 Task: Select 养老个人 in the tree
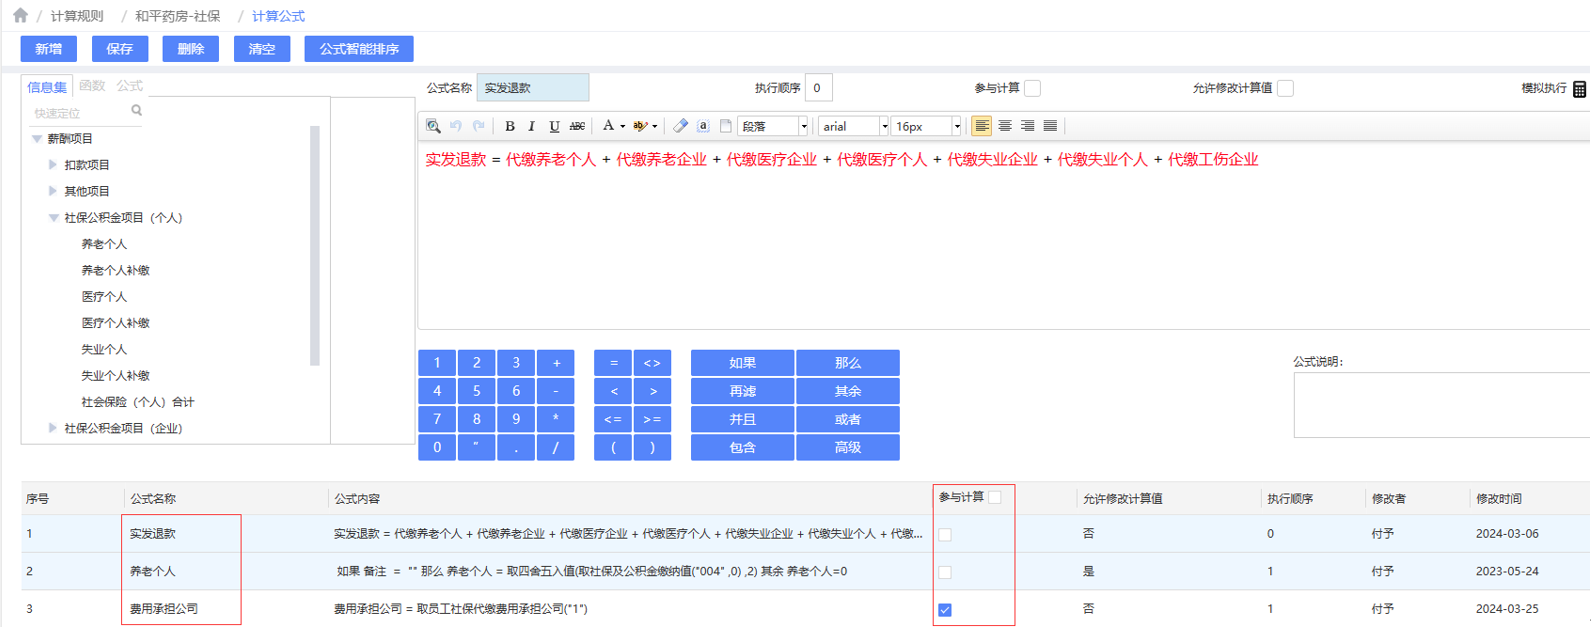coord(104,244)
